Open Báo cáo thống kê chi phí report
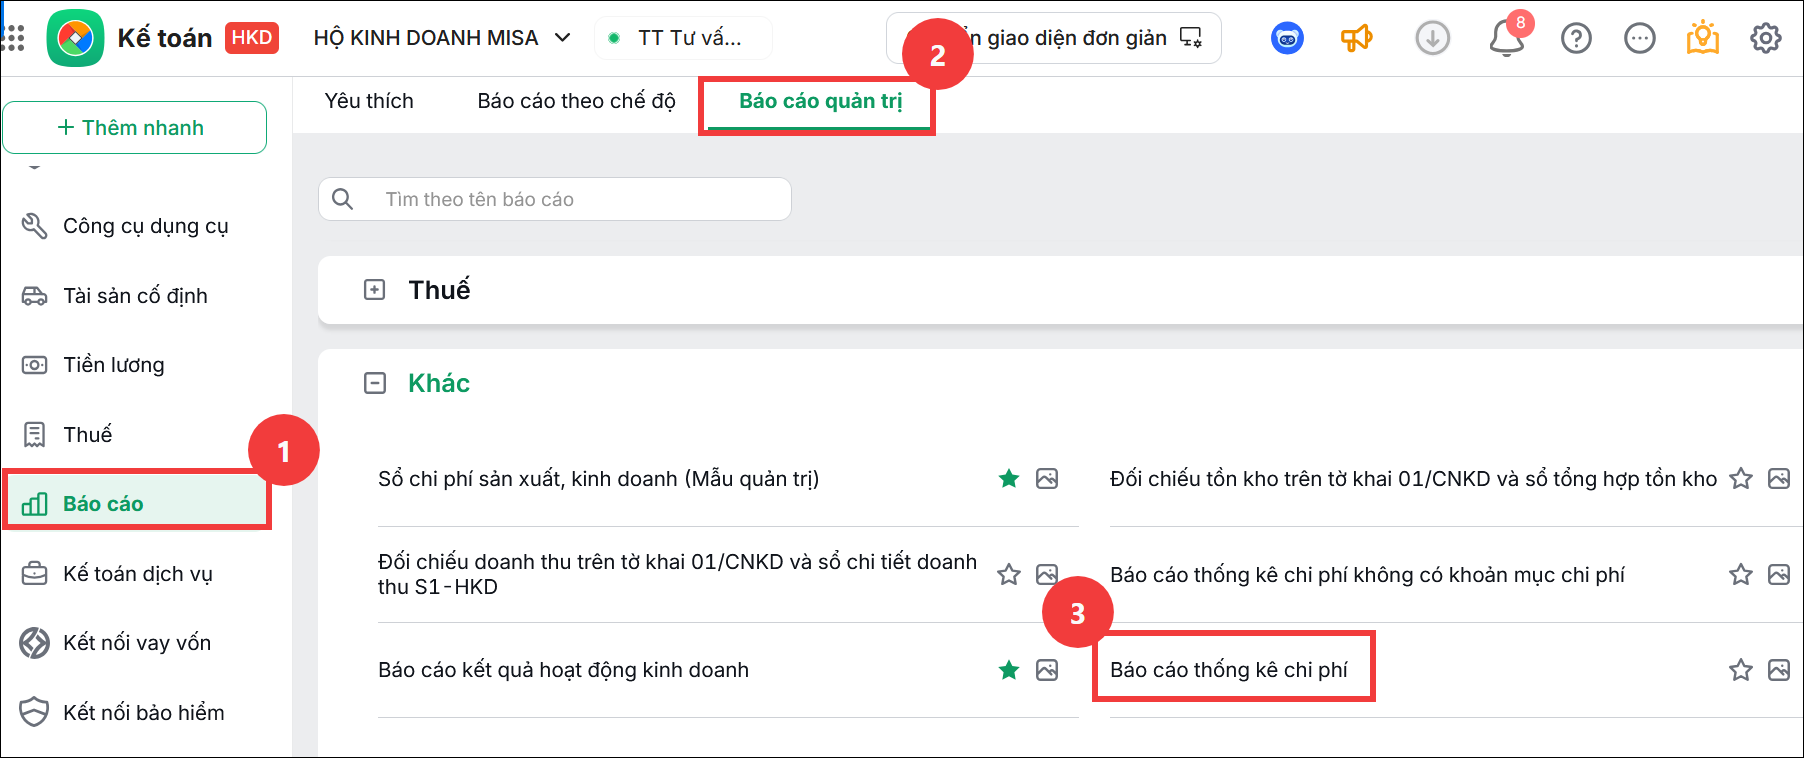This screenshot has width=1804, height=758. coord(1229,670)
